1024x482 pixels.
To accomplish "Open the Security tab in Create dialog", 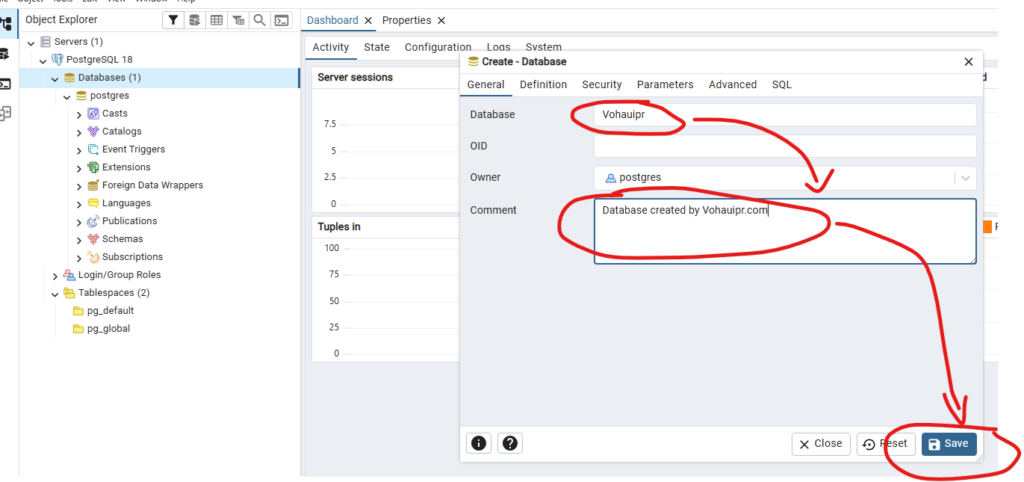I will coord(601,85).
